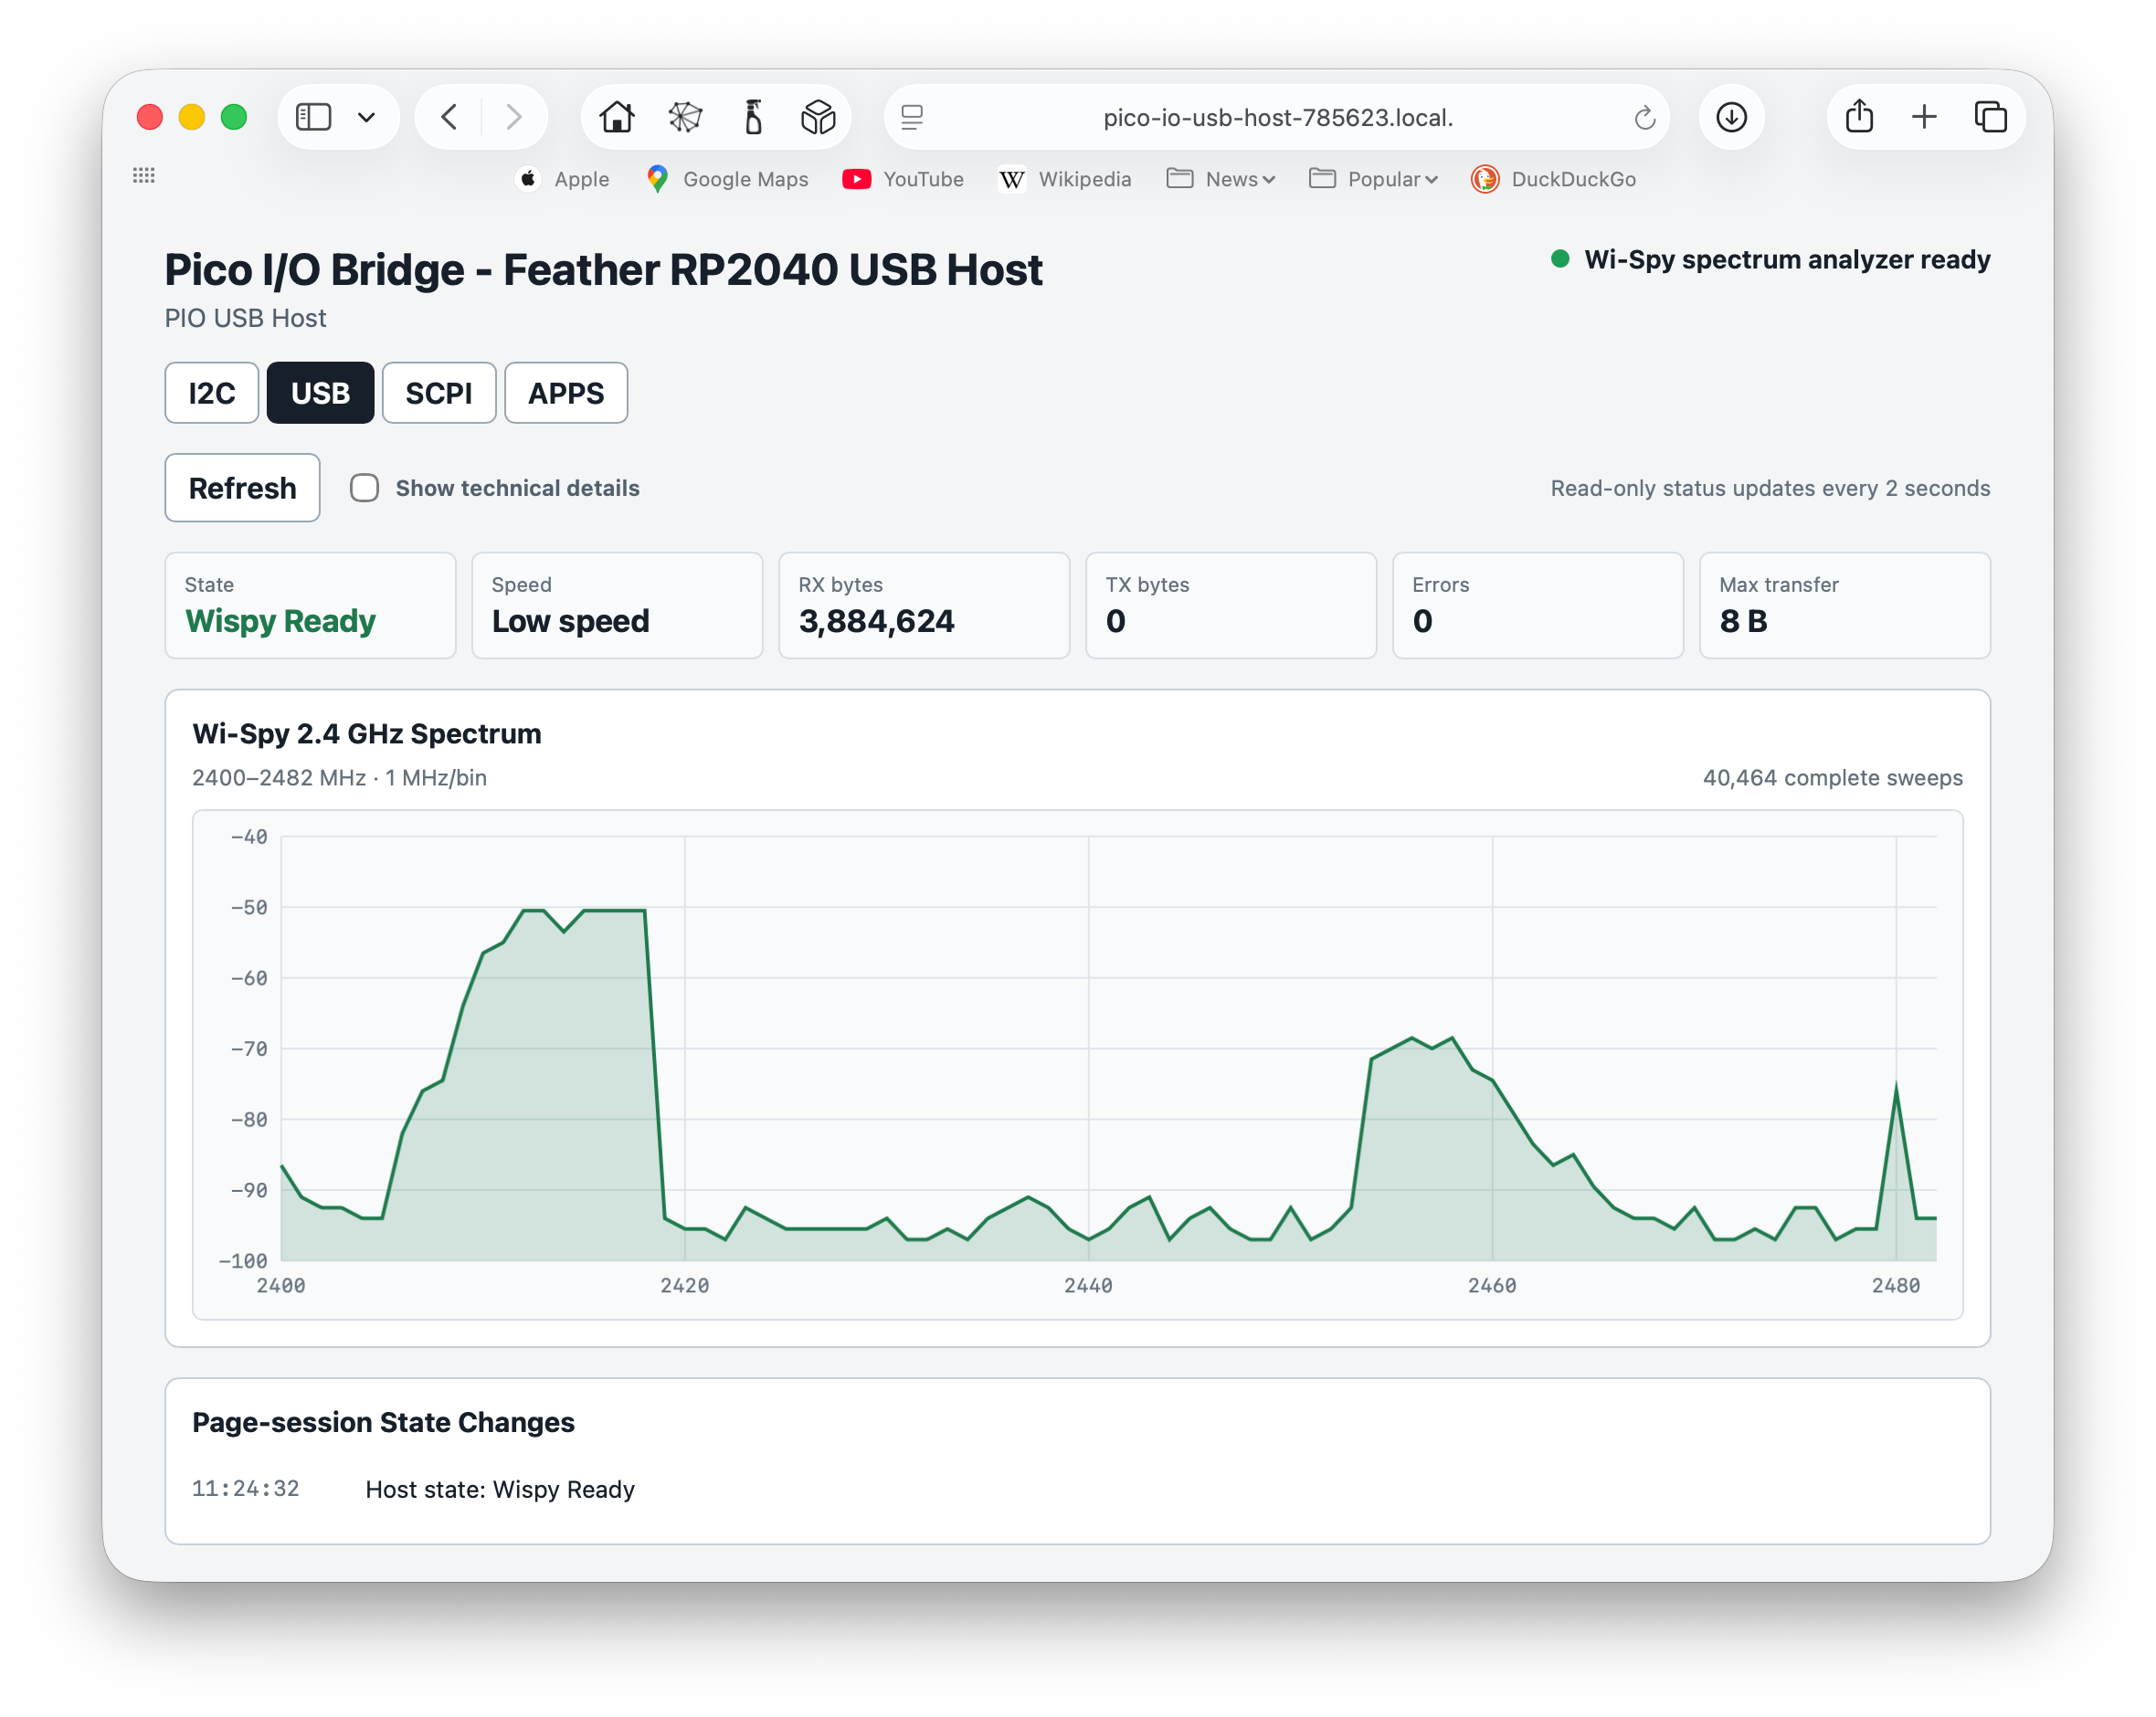This screenshot has height=1717, width=2156.
Task: Click the Refresh button
Action: coord(242,488)
